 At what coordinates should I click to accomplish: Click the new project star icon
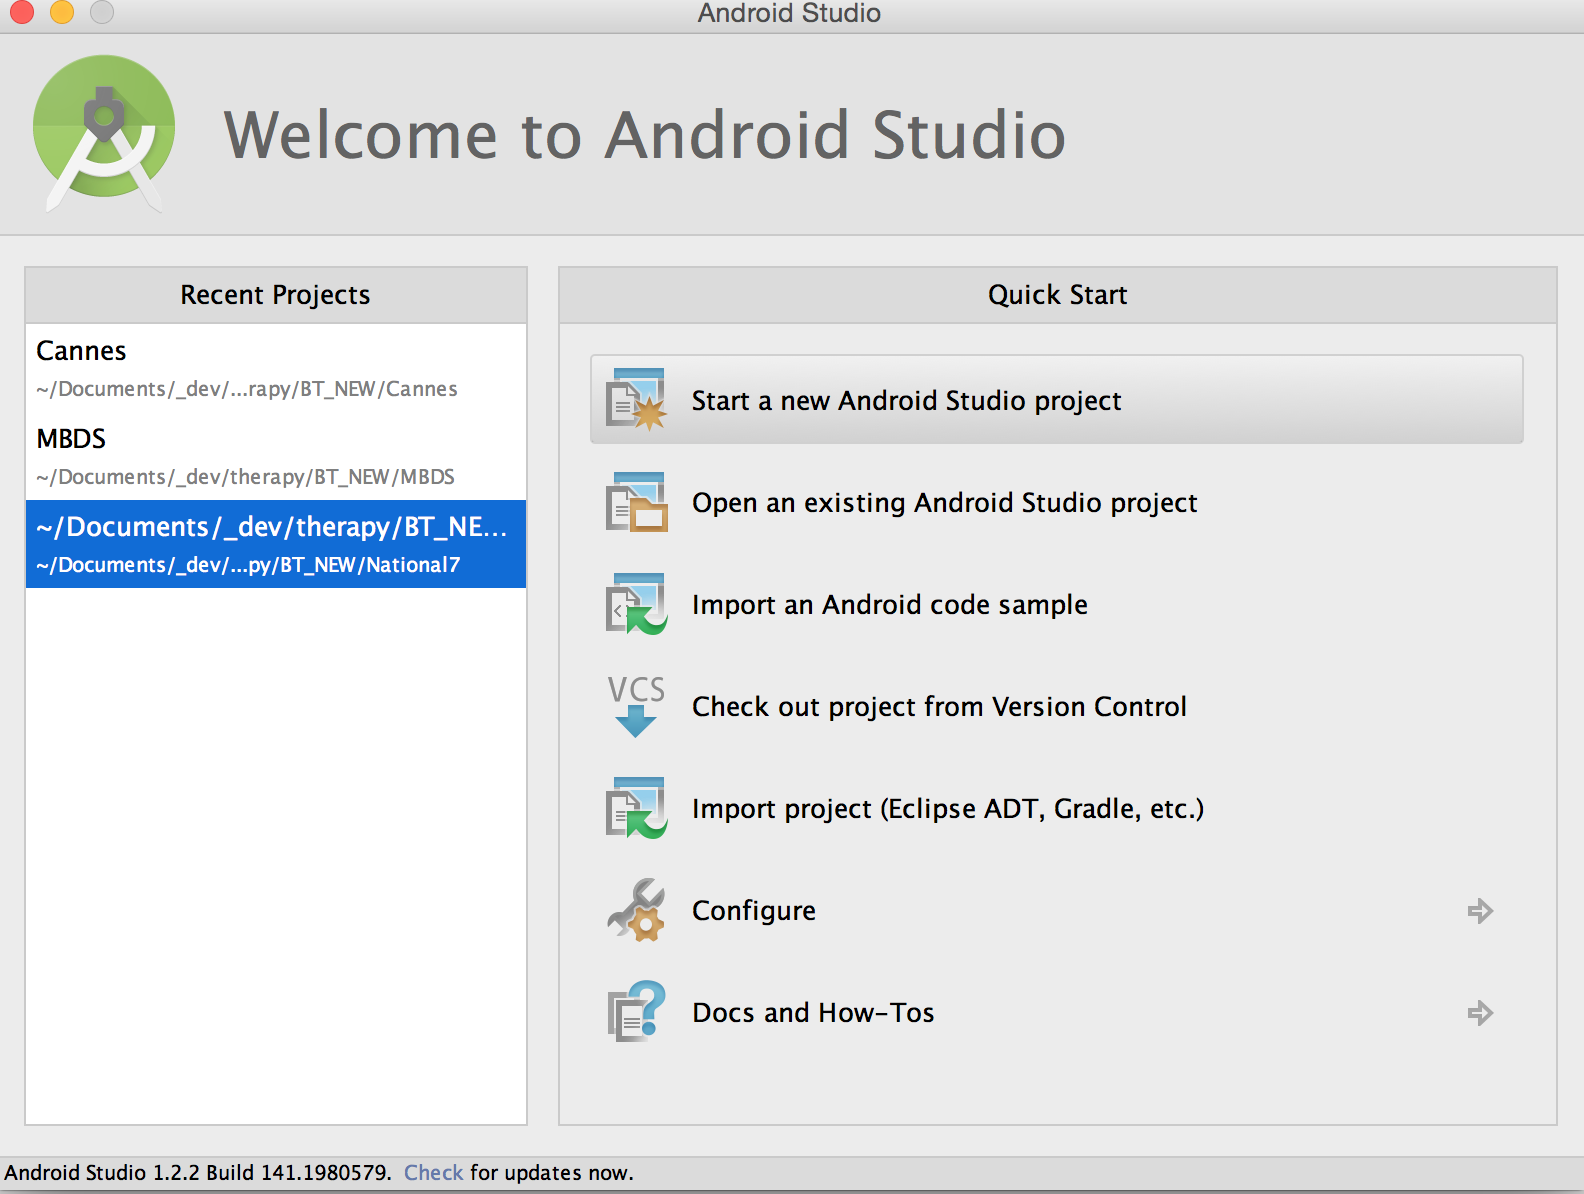636,400
